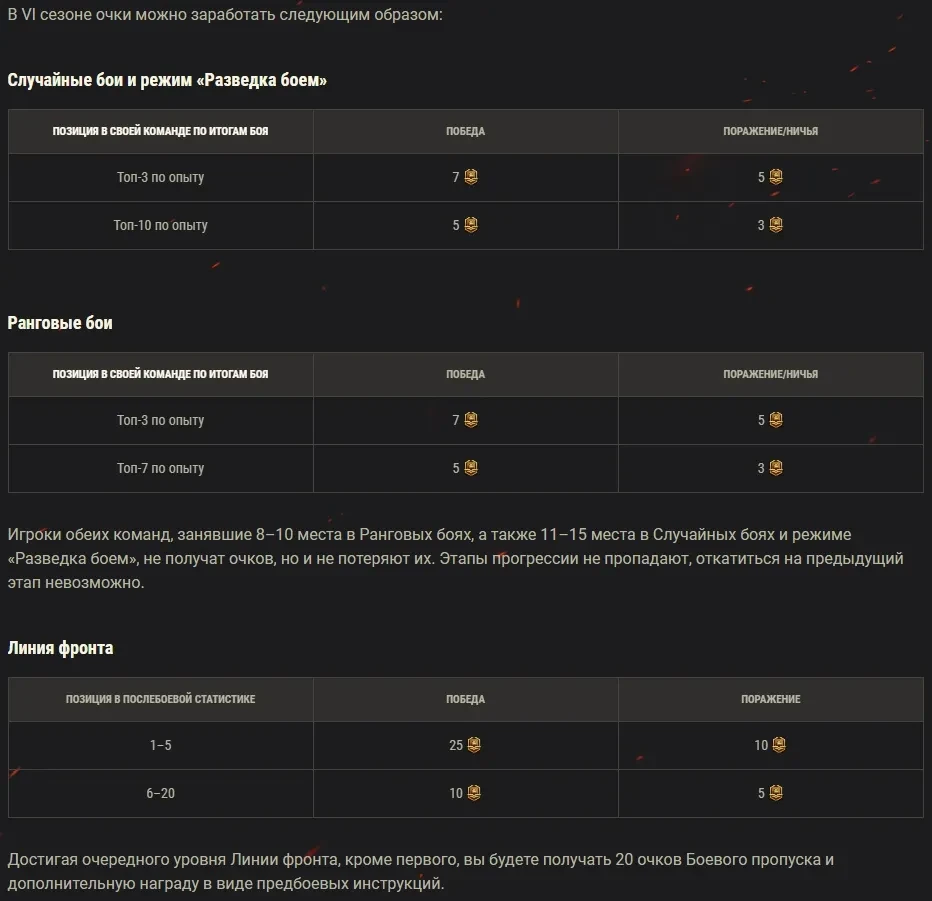The width and height of the screenshot is (932, 901).
Task: Click points icon beside 7 in Случайные бои table
Action: click(471, 177)
